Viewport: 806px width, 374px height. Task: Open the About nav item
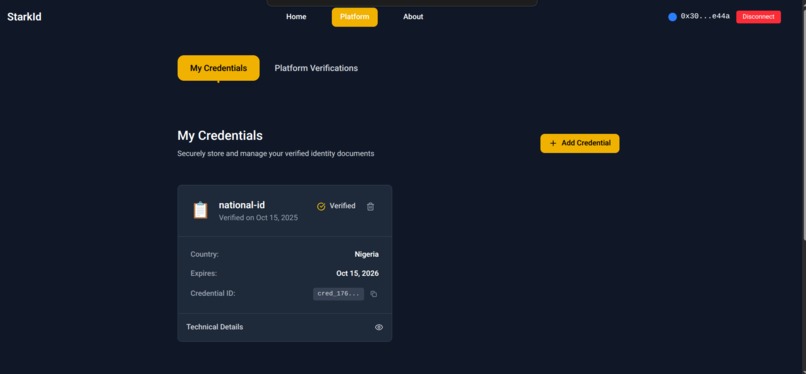pos(413,17)
